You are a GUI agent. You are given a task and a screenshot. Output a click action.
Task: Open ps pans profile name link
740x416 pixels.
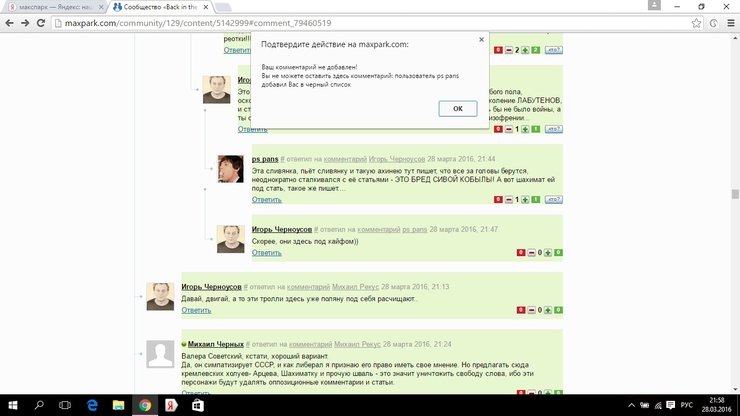coord(265,159)
